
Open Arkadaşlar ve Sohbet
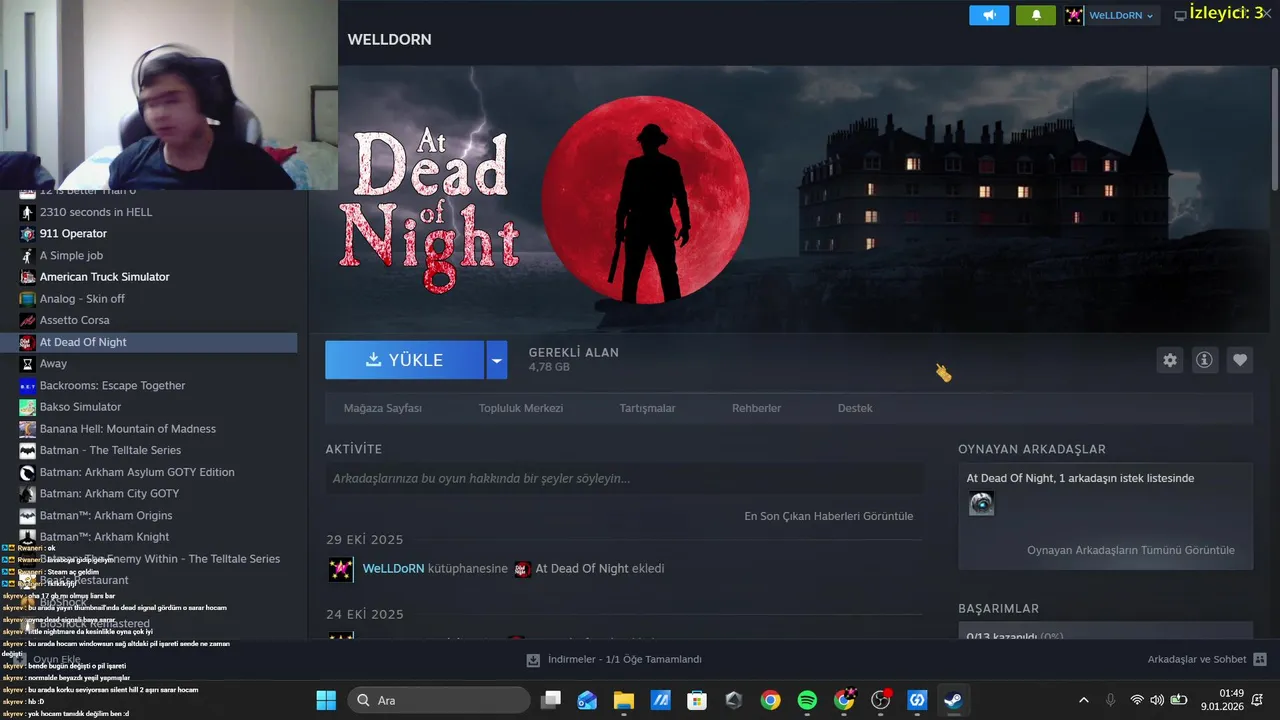pos(1208,660)
